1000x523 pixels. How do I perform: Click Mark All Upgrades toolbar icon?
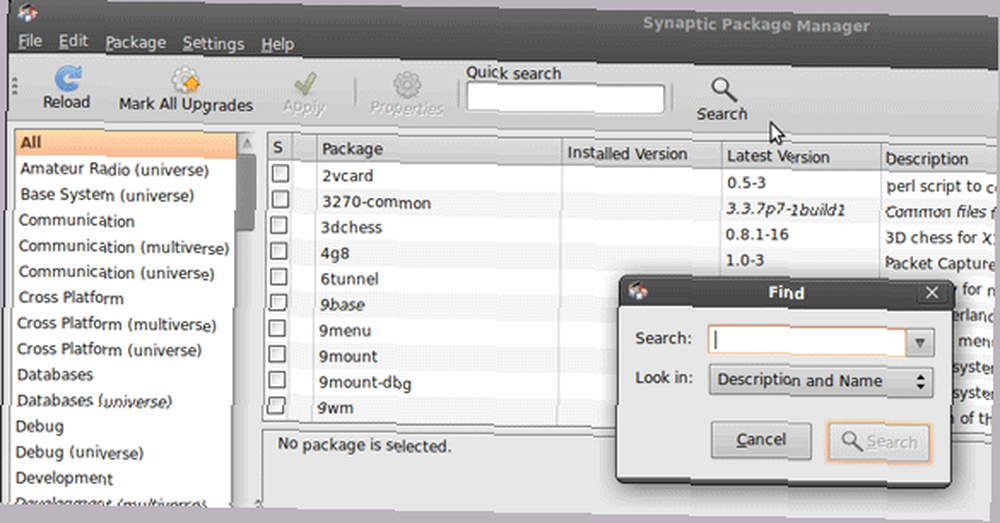(x=186, y=81)
